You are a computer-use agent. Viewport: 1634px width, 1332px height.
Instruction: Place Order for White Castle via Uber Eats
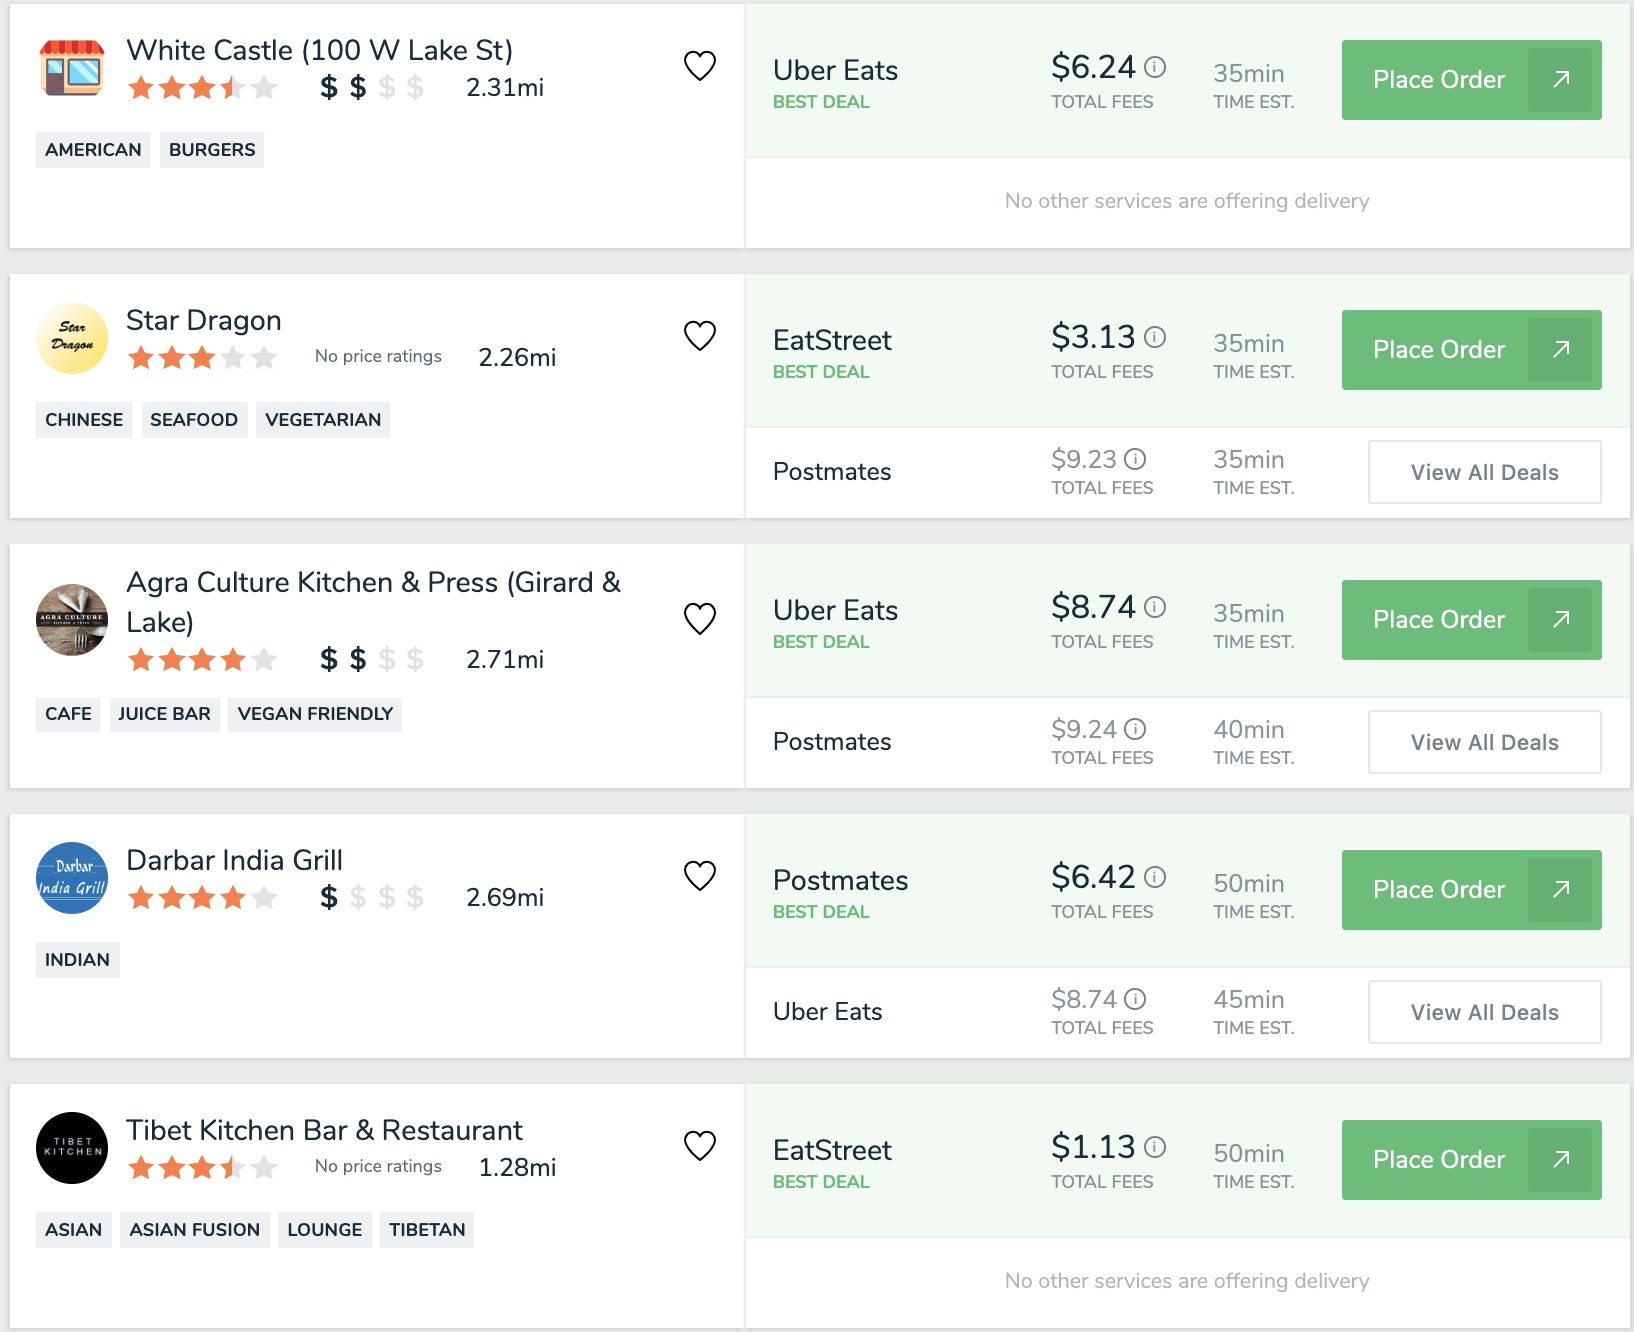tap(1472, 80)
